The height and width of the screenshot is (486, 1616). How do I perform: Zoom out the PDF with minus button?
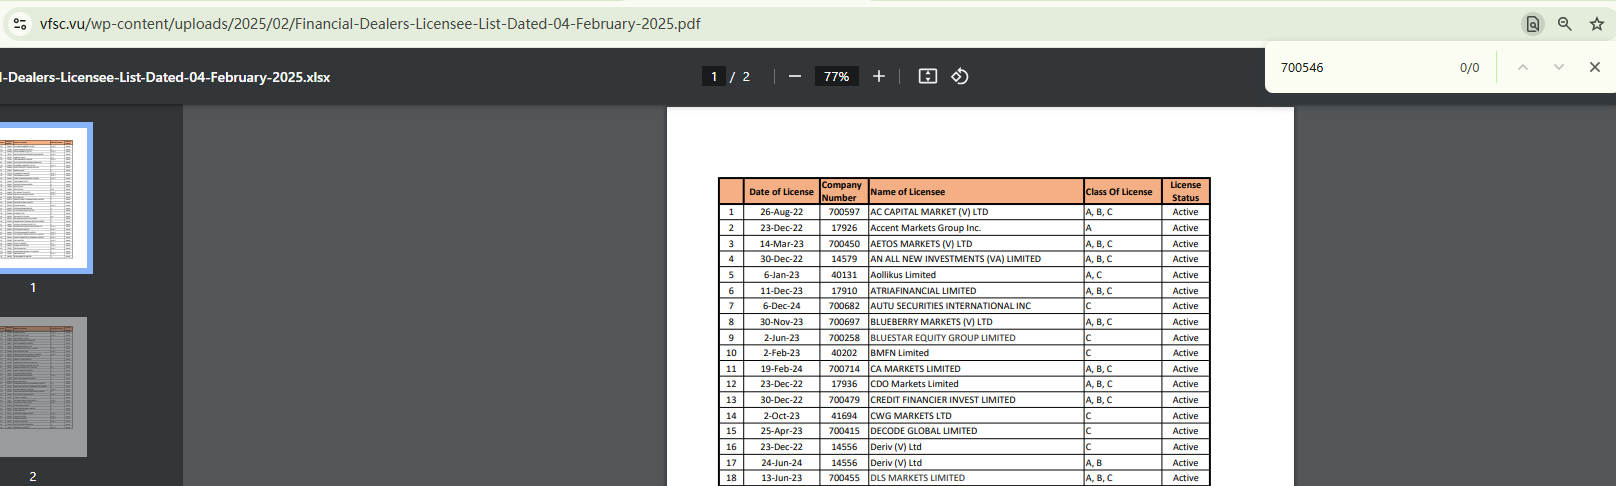(x=795, y=76)
